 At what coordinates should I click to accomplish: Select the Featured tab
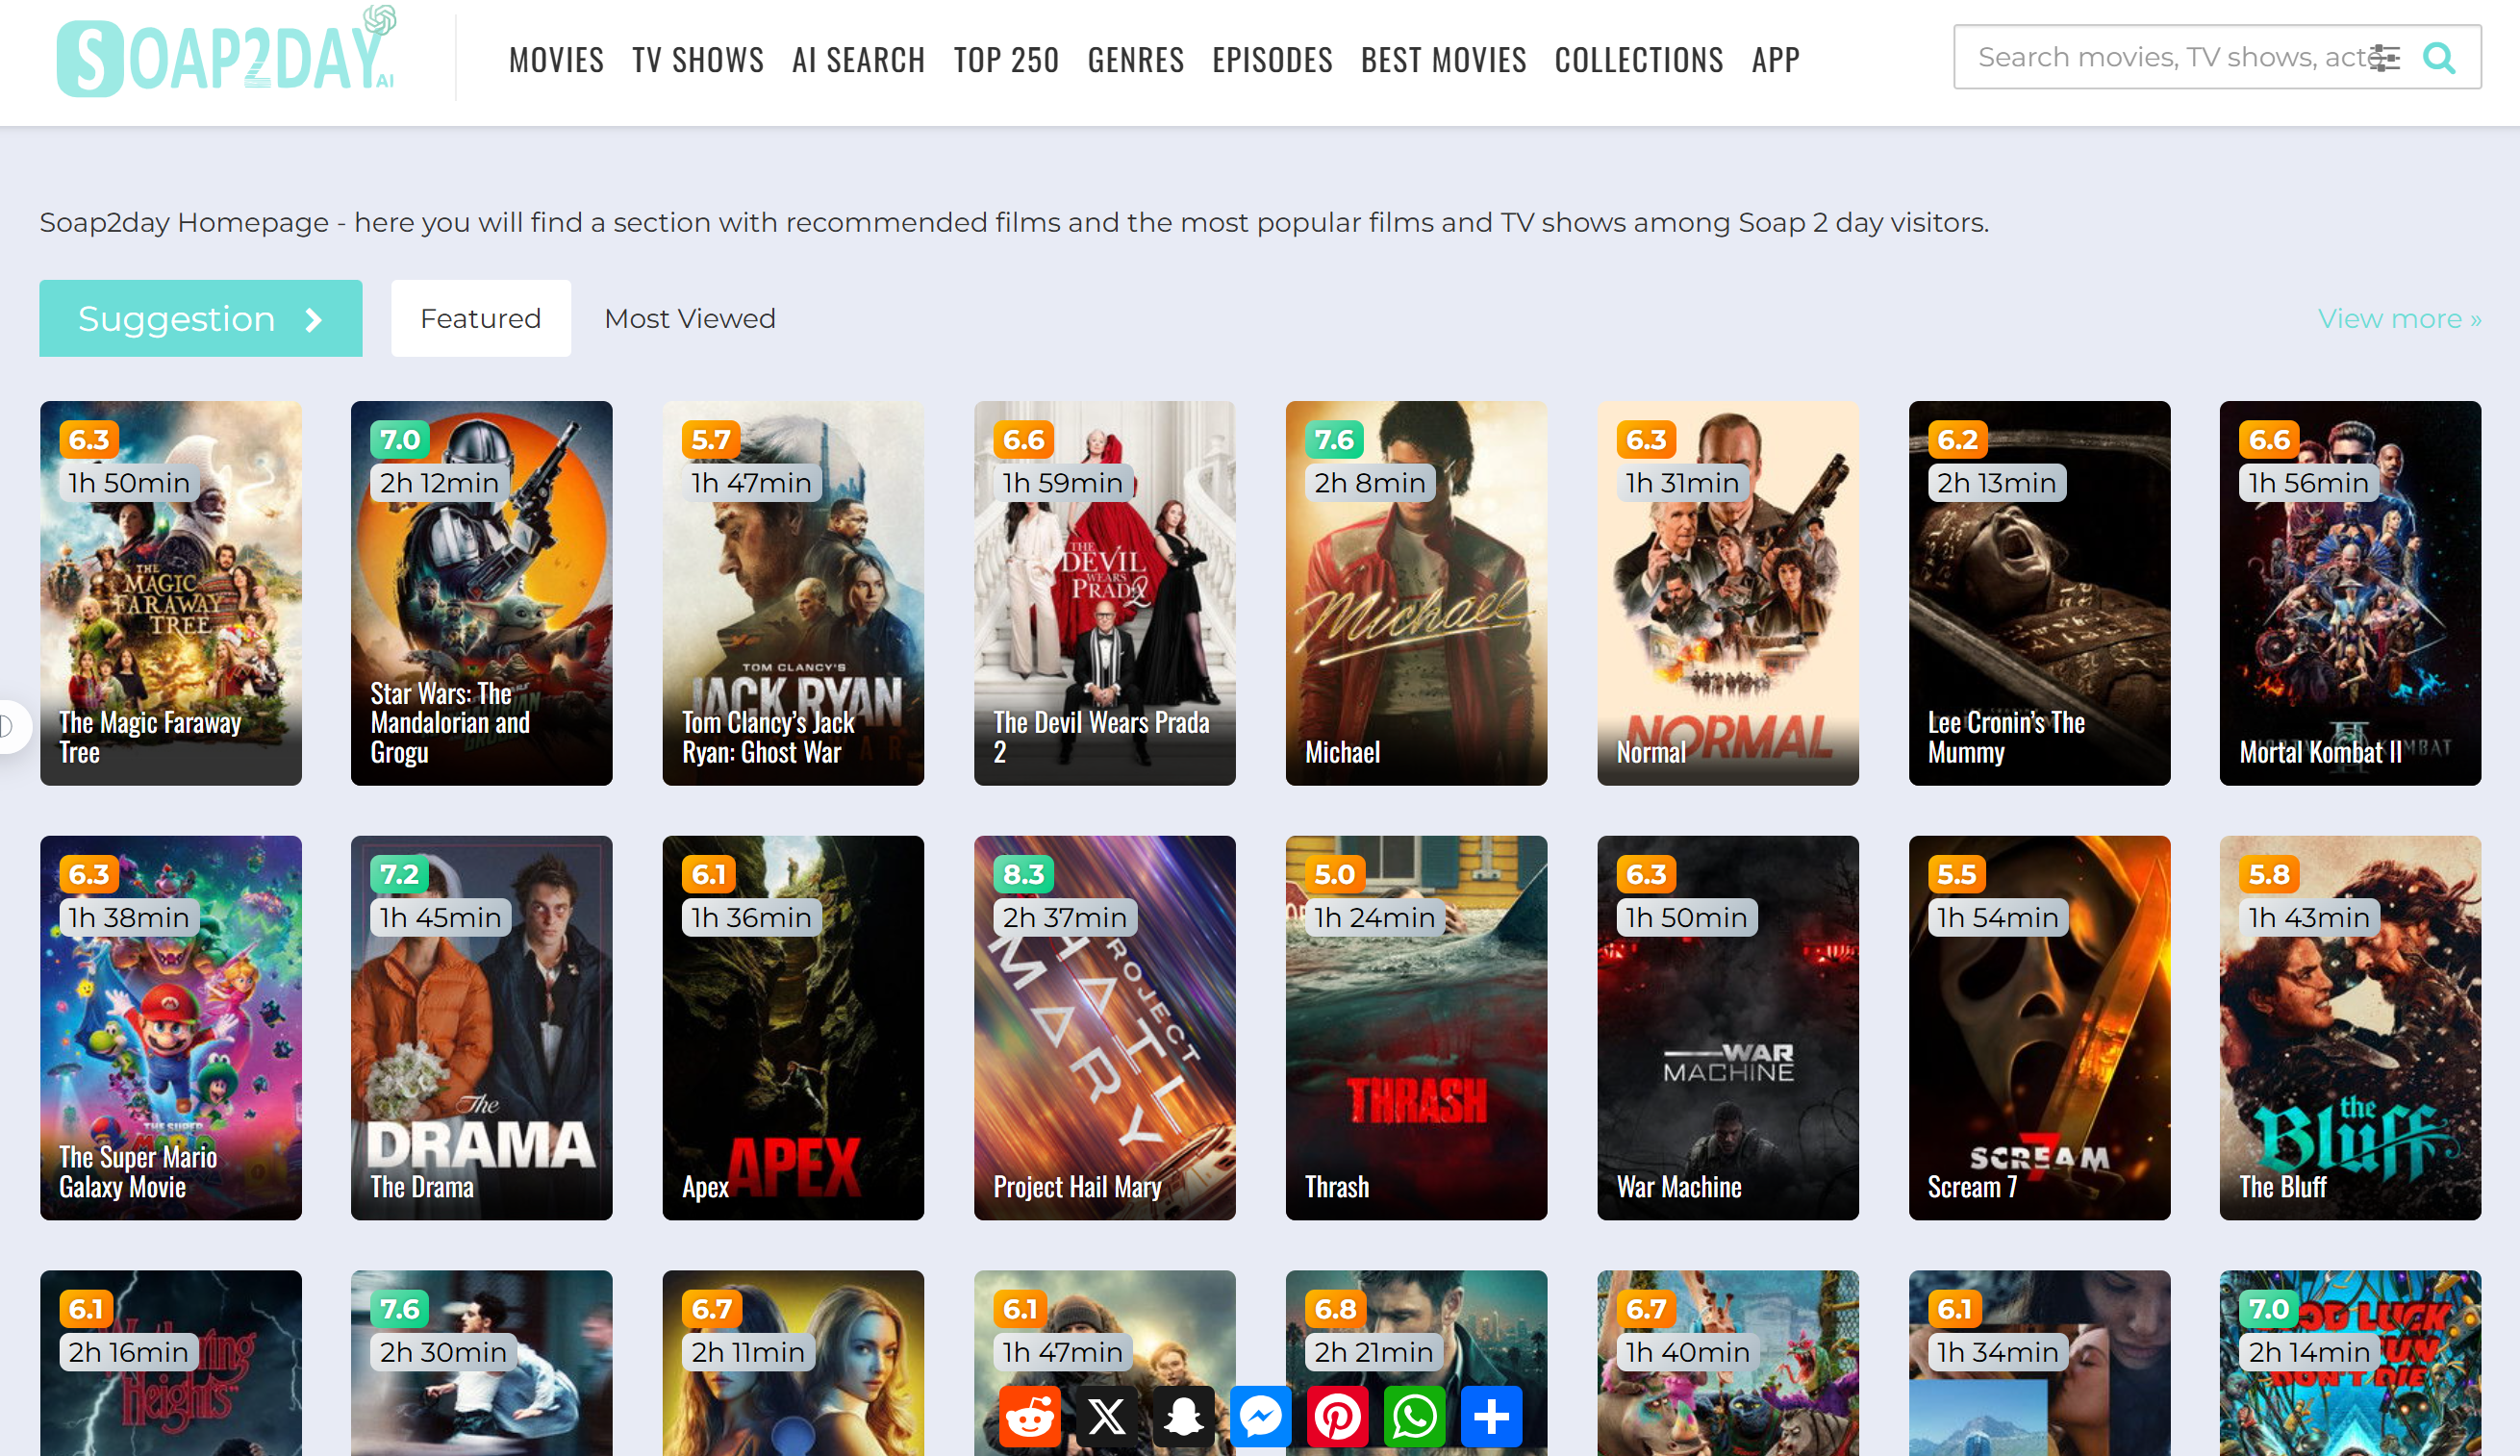(481, 318)
